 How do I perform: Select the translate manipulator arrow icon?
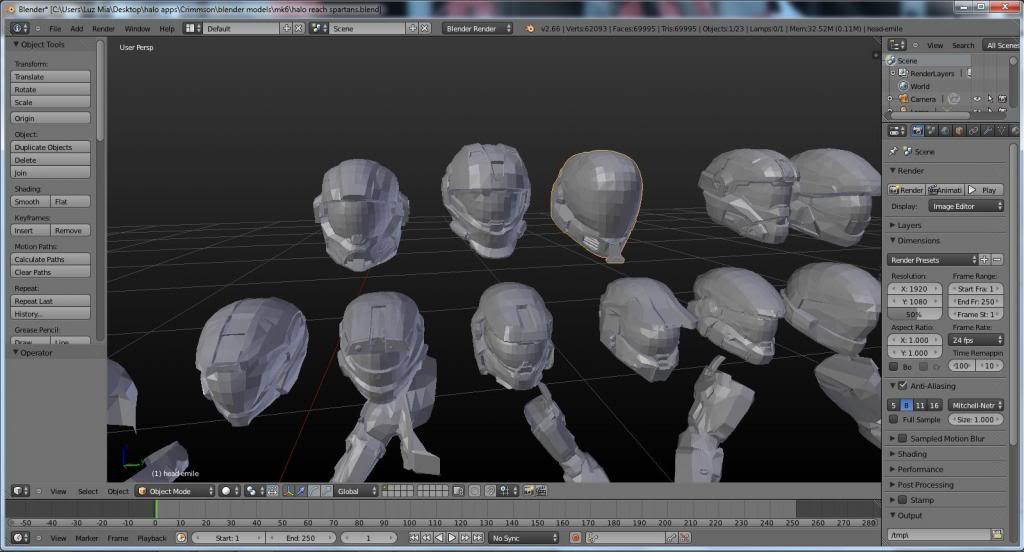(300, 491)
